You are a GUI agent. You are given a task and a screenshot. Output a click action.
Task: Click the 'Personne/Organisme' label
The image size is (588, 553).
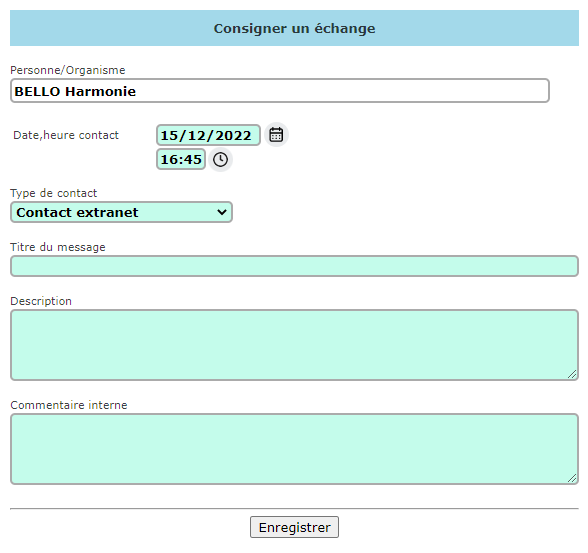[68, 70]
